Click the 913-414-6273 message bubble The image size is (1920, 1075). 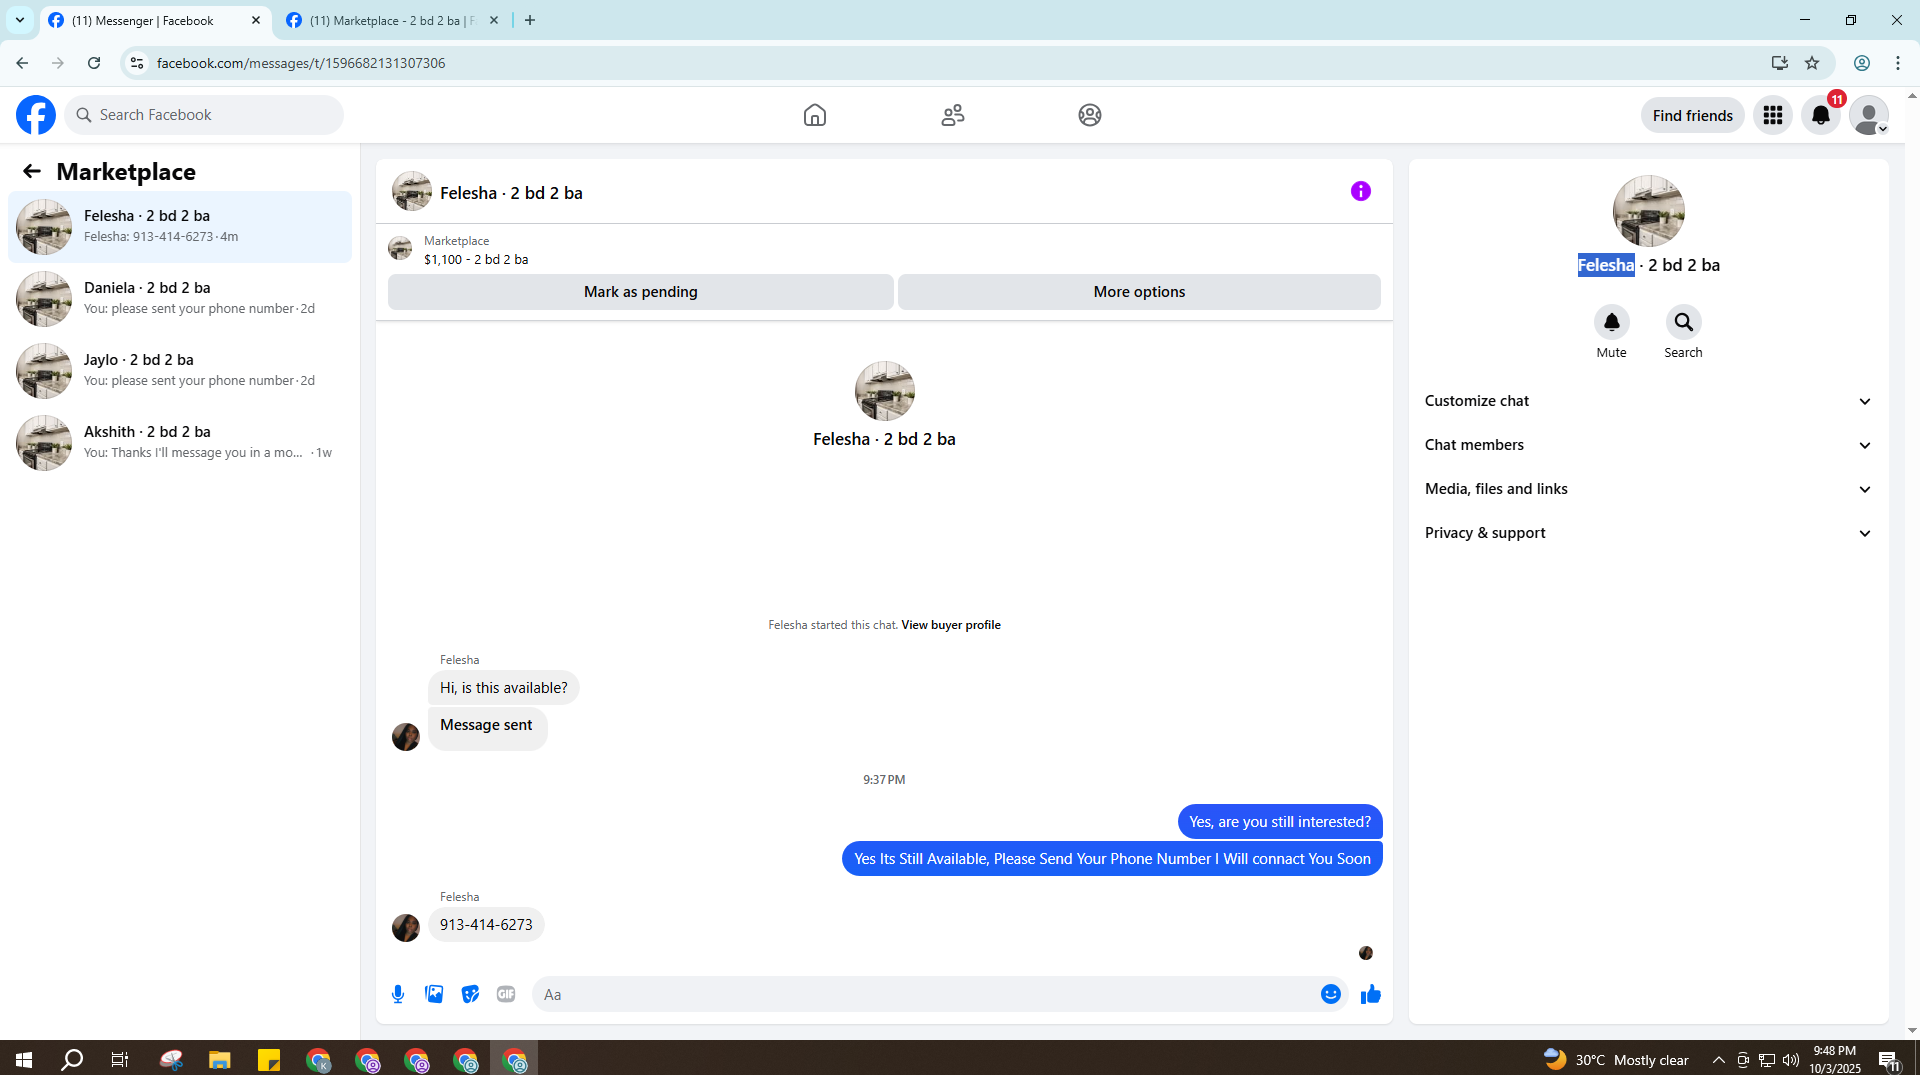tap(486, 925)
